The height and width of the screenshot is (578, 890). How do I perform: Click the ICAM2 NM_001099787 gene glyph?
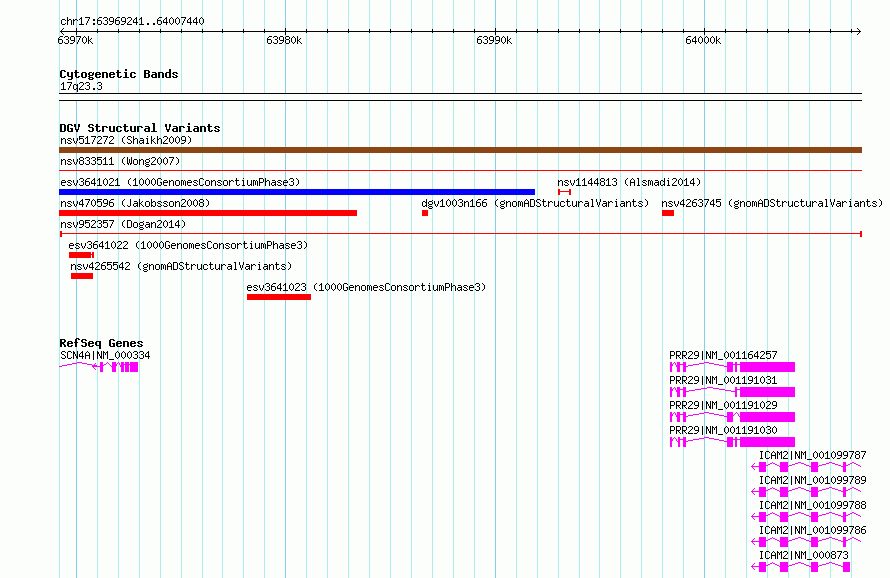pos(806,467)
